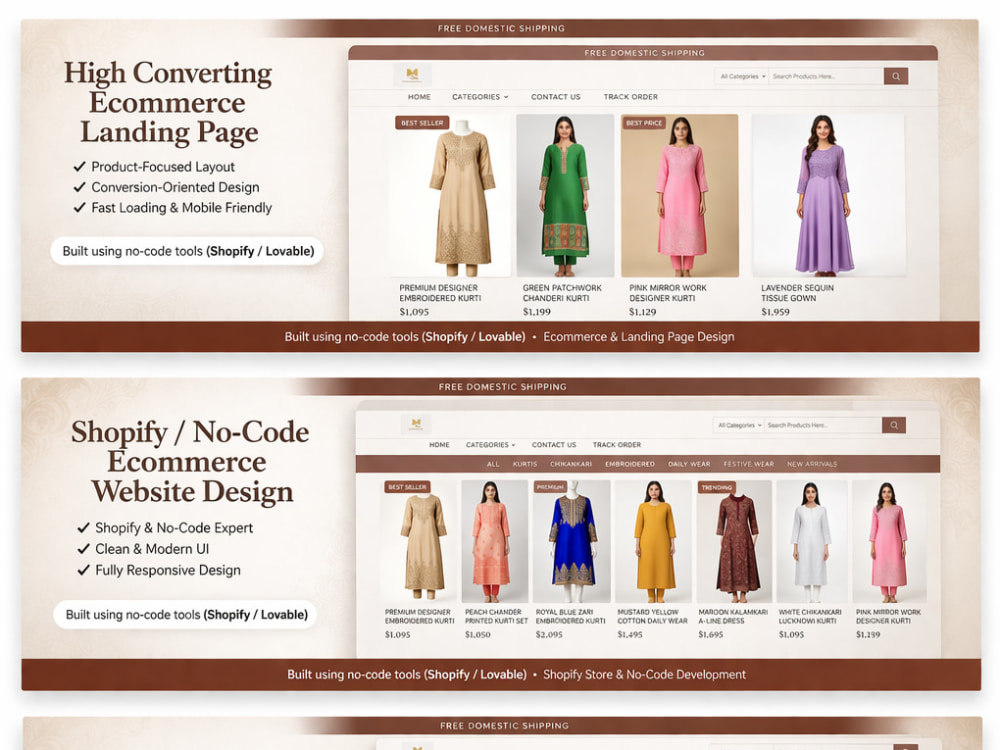Click the $2,095 price text
This screenshot has width=1000, height=750.
click(549, 635)
